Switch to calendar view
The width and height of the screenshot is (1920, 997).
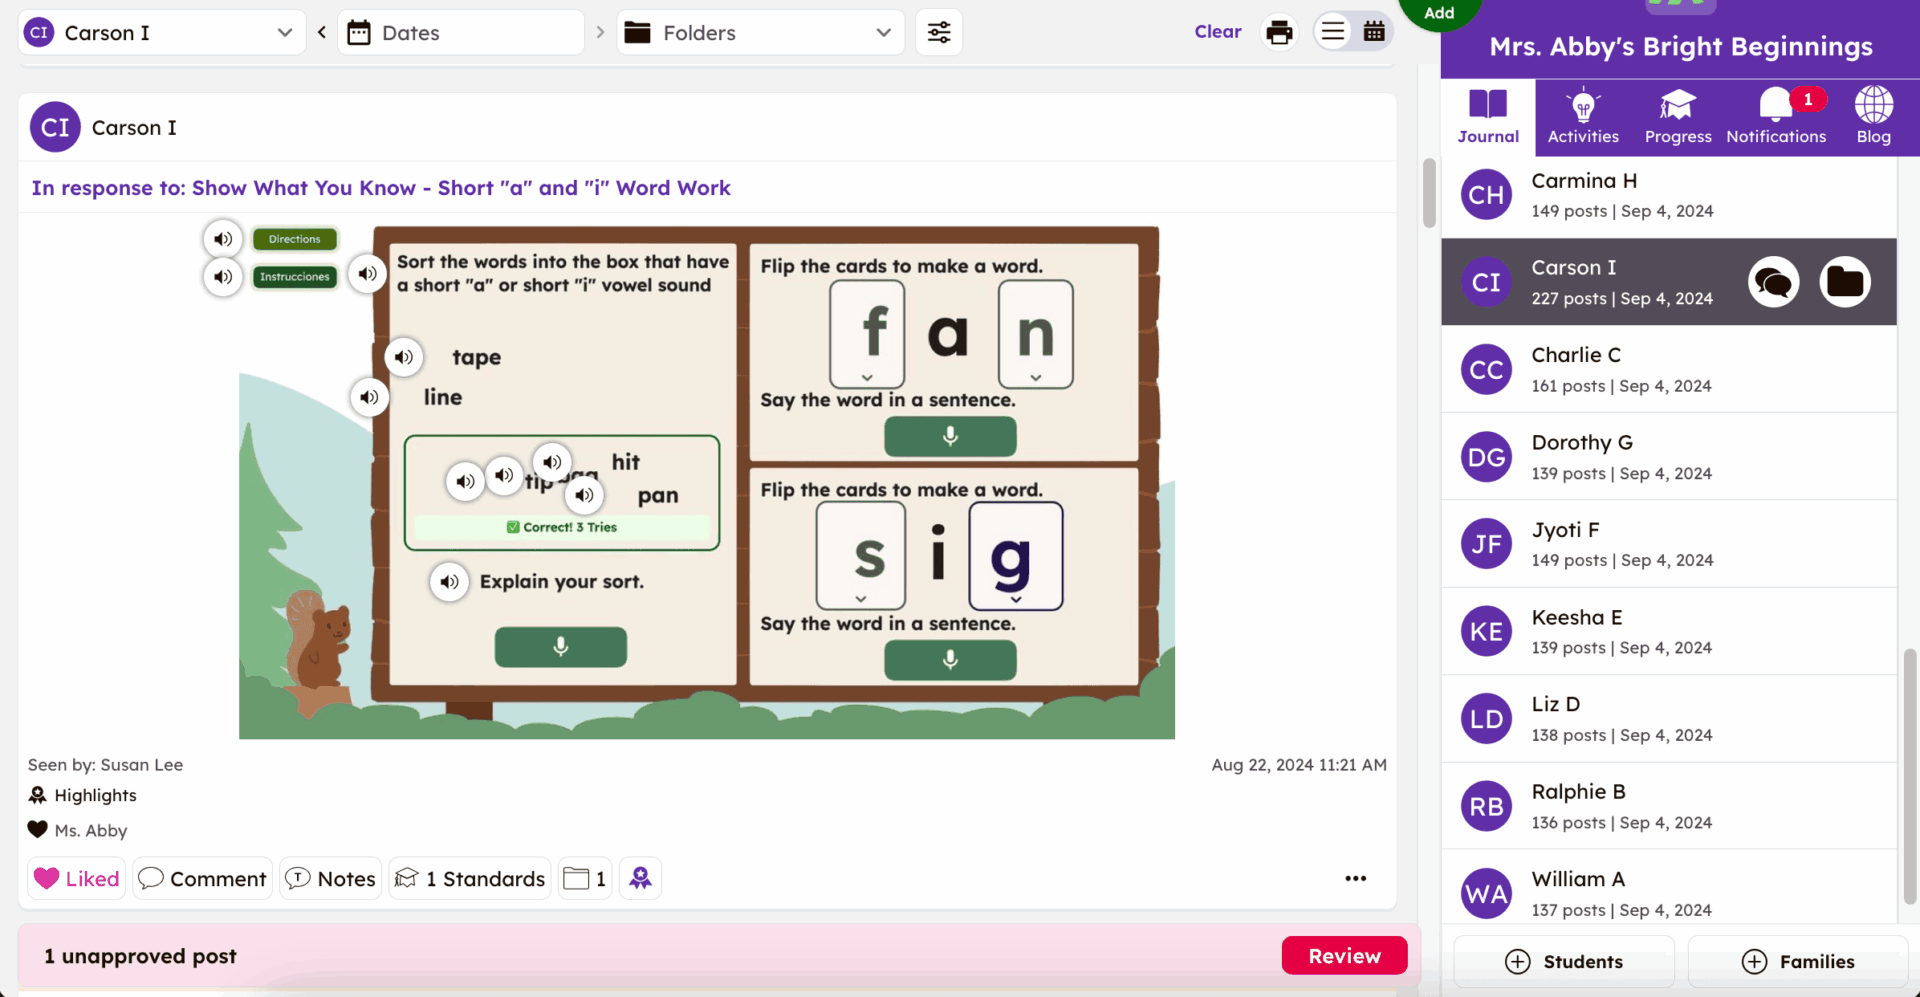coord(1374,32)
